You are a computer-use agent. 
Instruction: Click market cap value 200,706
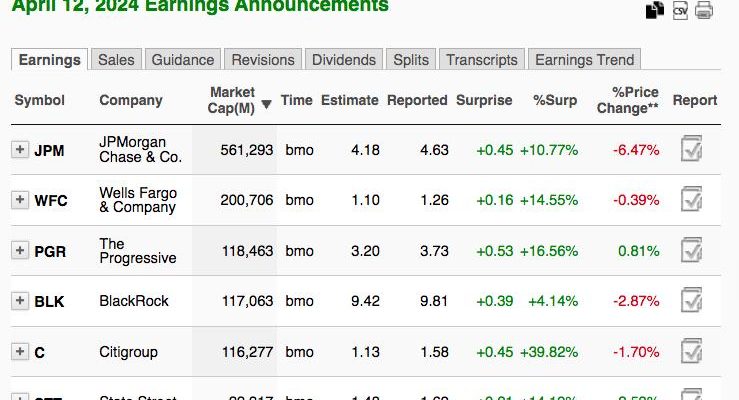[x=246, y=200]
